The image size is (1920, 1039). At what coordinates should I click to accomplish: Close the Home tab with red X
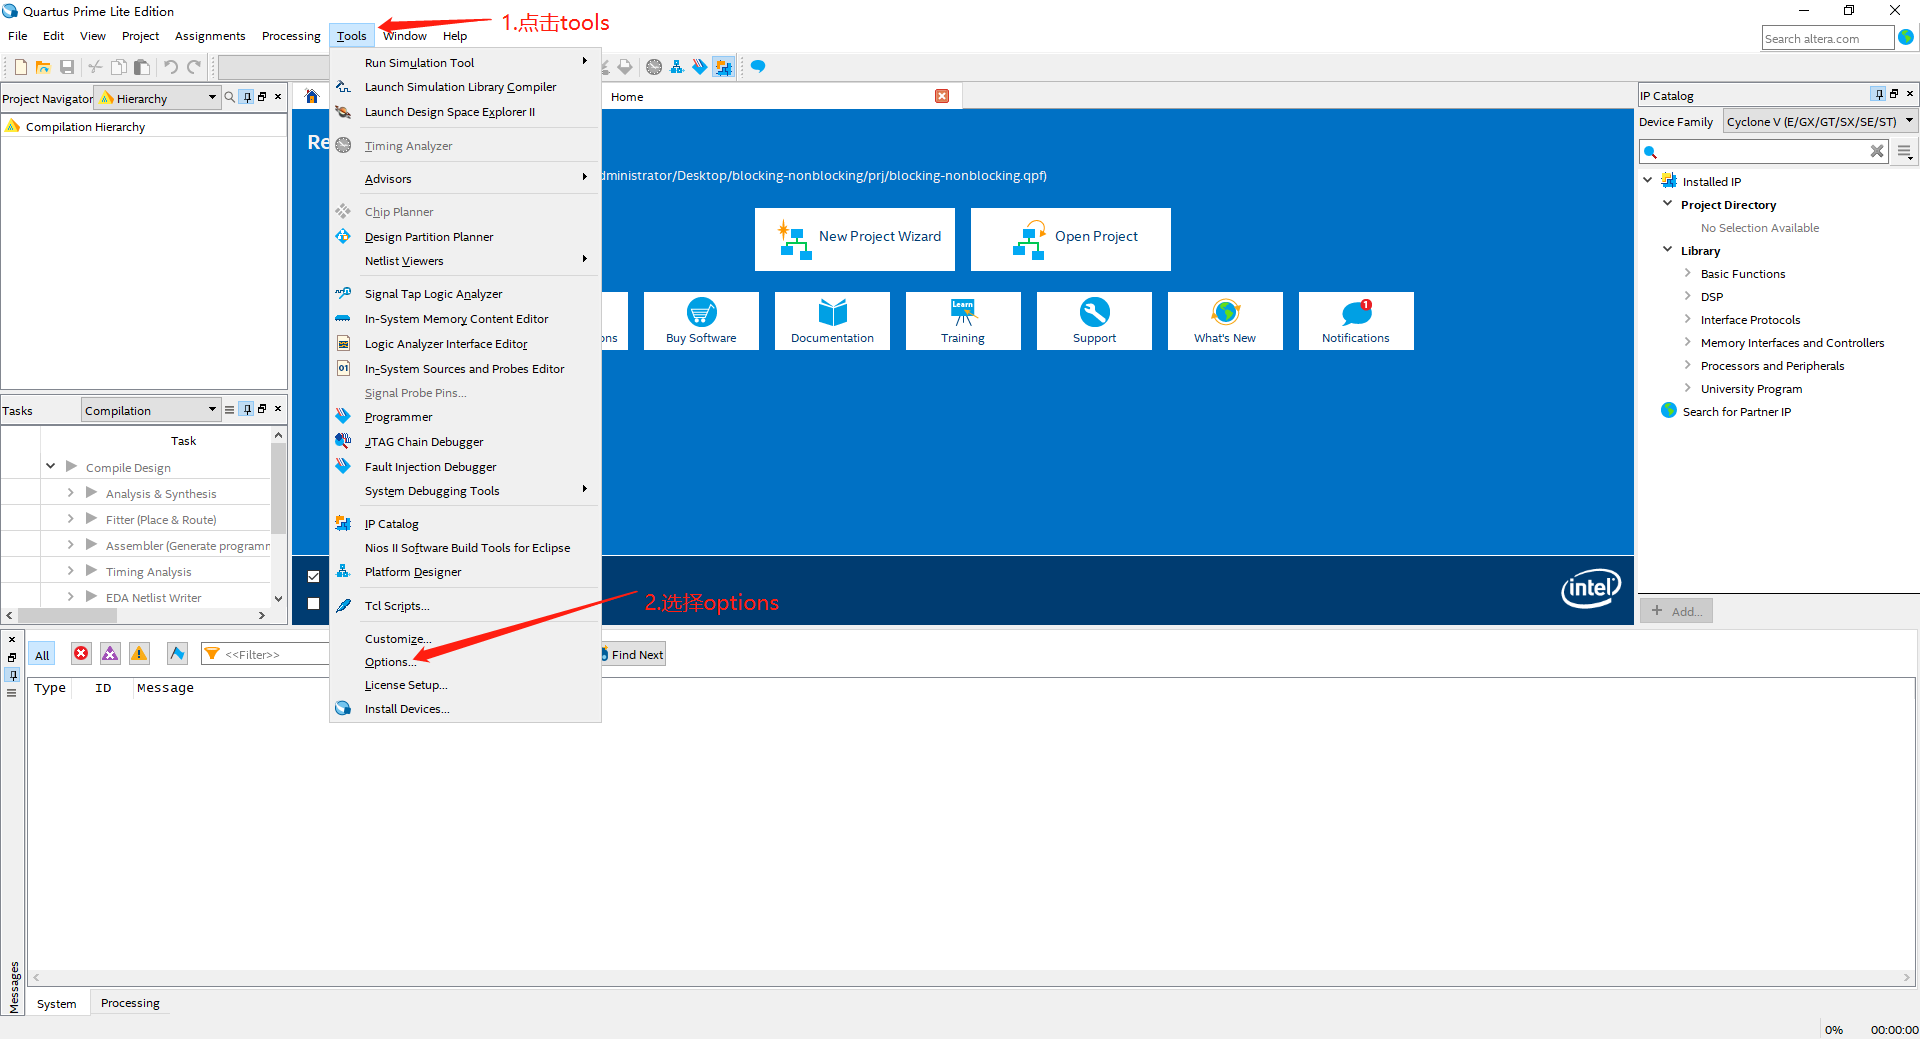tap(942, 96)
